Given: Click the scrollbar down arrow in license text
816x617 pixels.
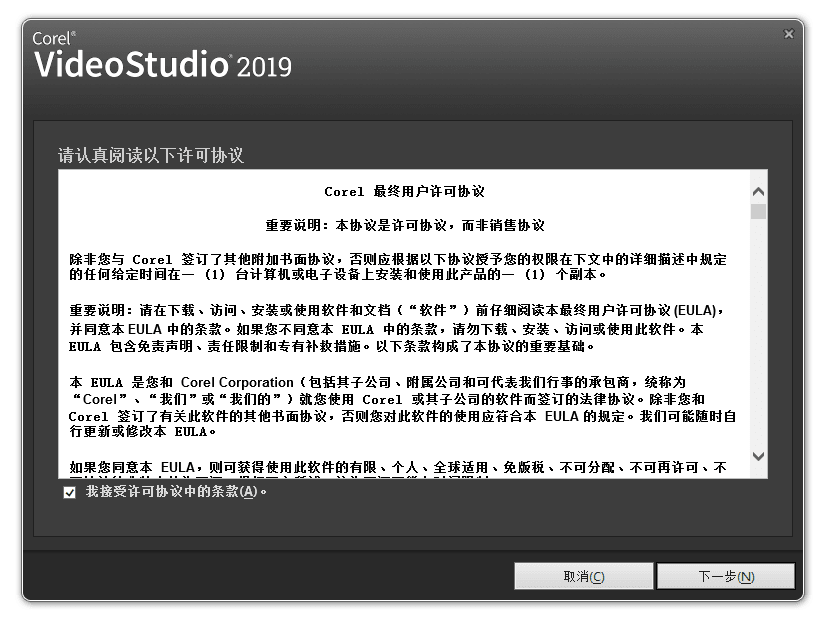Looking at the screenshot, I should click(x=759, y=456).
